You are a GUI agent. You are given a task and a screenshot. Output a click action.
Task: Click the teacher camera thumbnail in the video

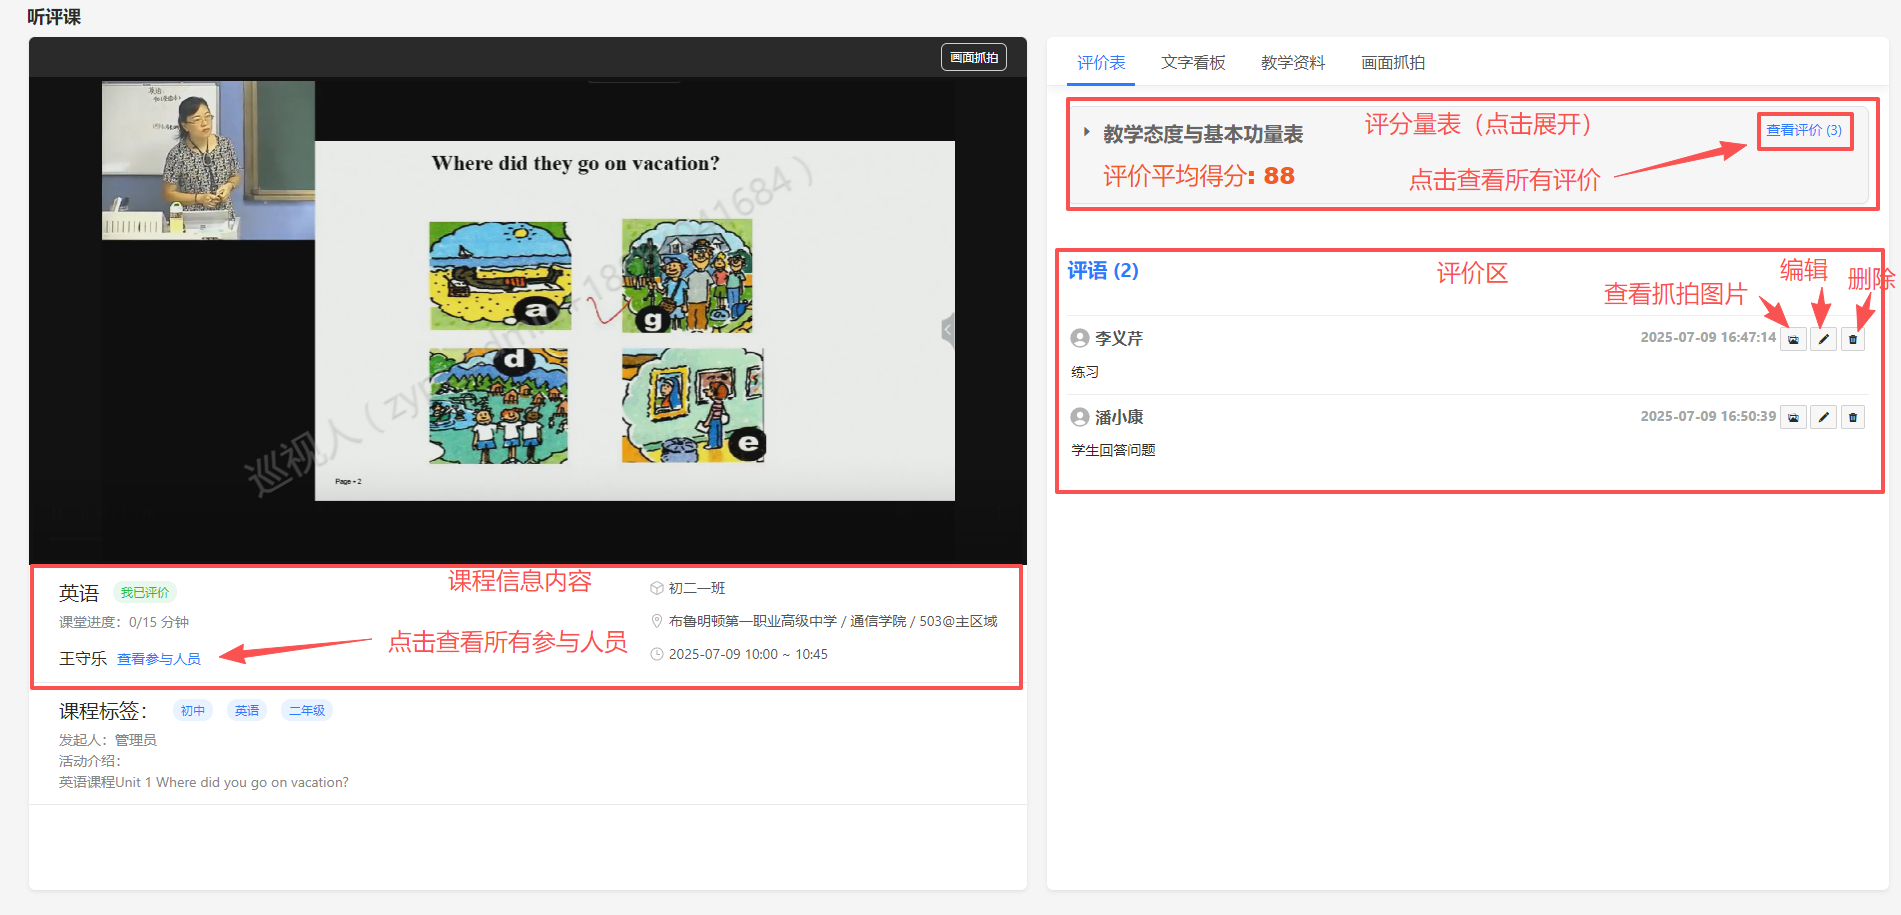(x=208, y=160)
